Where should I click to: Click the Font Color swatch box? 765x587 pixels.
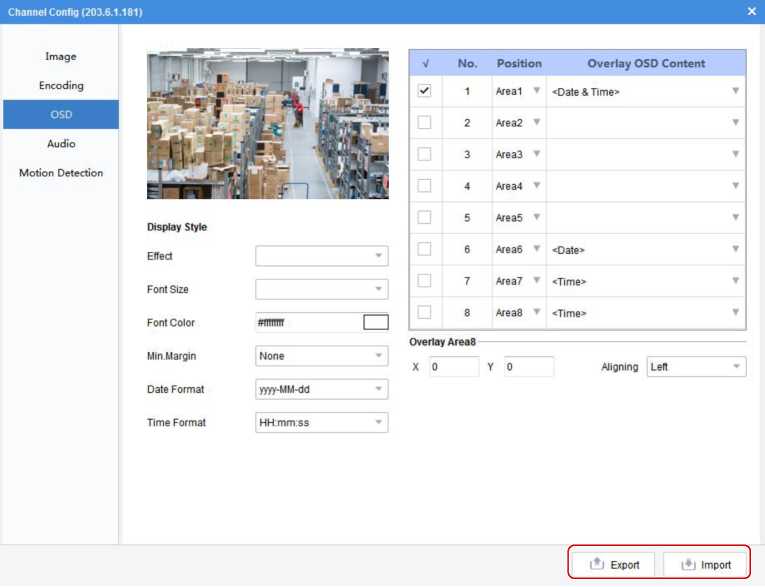(x=375, y=322)
